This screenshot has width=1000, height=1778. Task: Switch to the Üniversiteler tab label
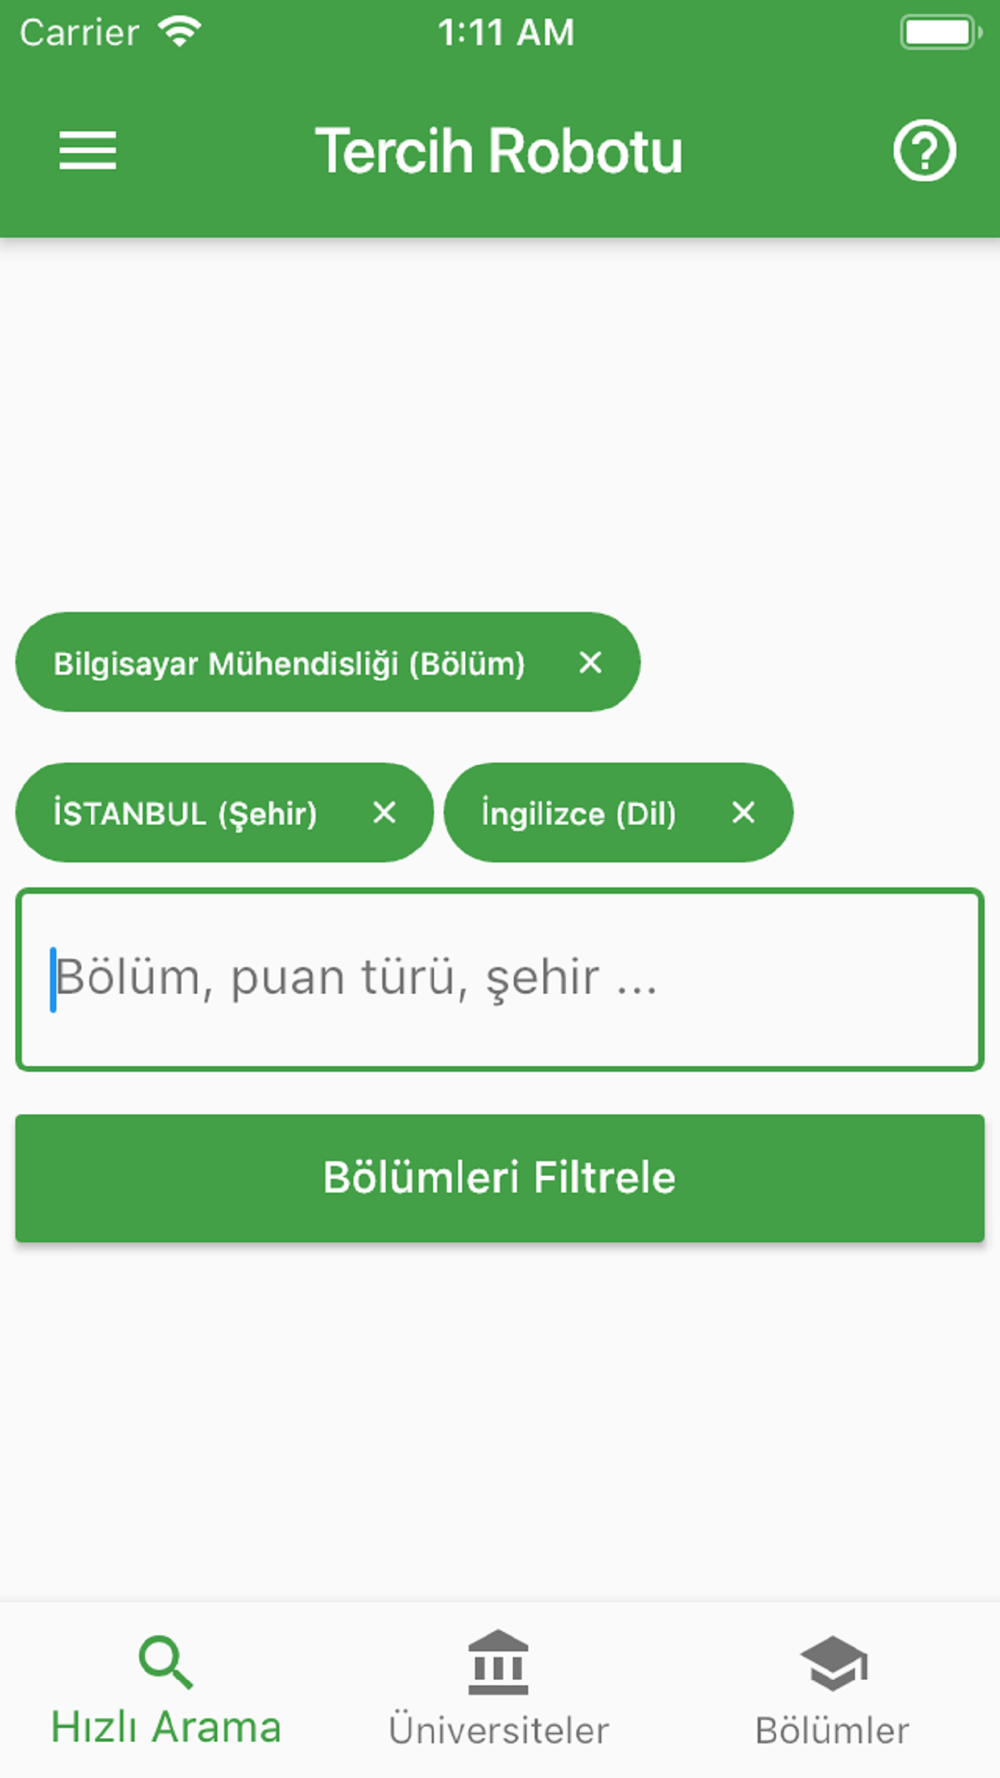(x=498, y=1730)
